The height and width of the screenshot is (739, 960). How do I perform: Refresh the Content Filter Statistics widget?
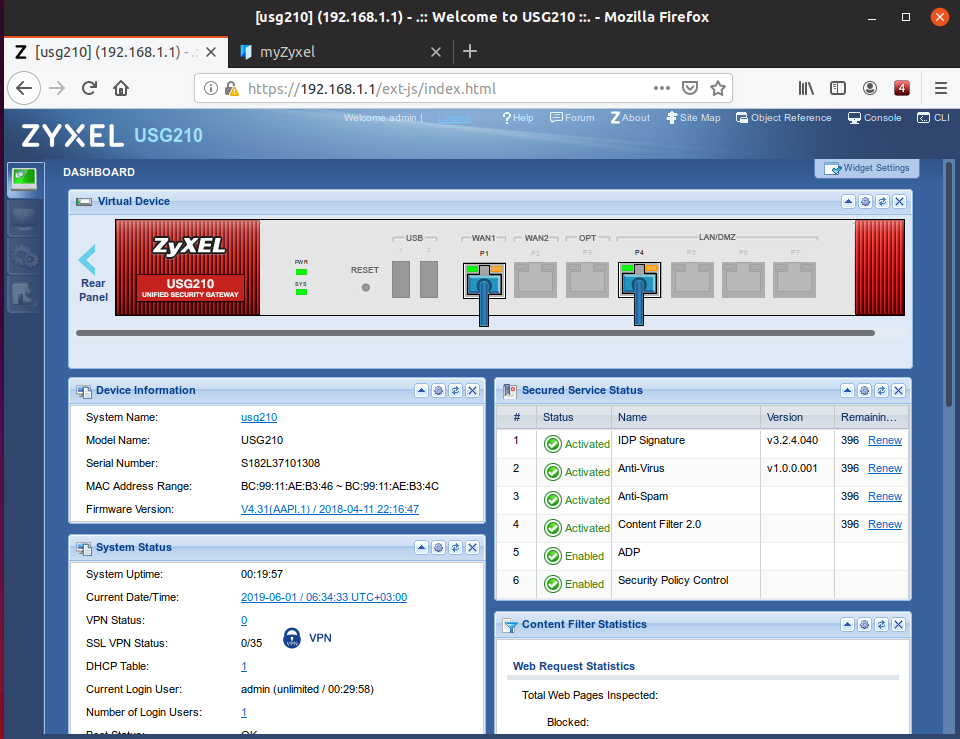click(x=882, y=625)
